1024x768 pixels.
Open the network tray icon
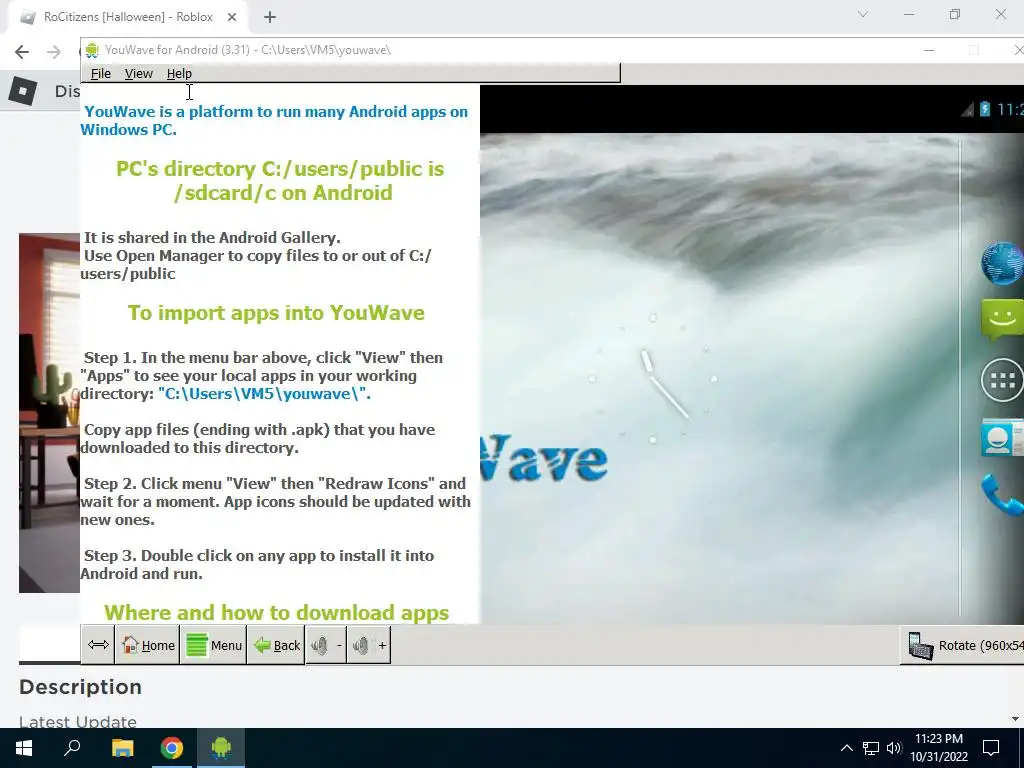871,748
